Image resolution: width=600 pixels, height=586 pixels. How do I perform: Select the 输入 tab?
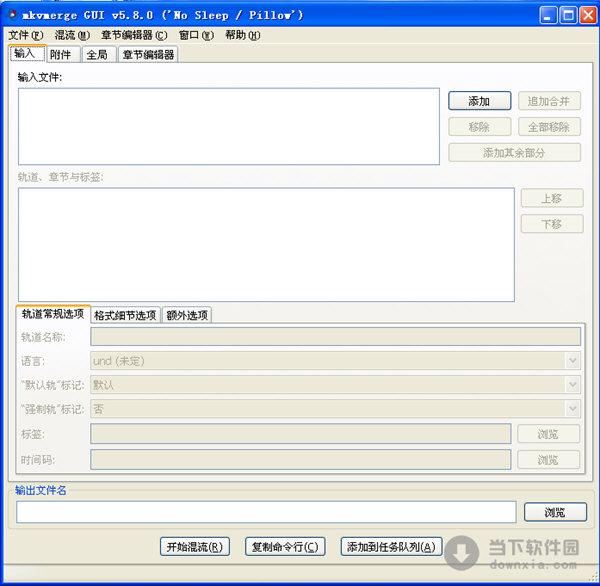(28, 53)
